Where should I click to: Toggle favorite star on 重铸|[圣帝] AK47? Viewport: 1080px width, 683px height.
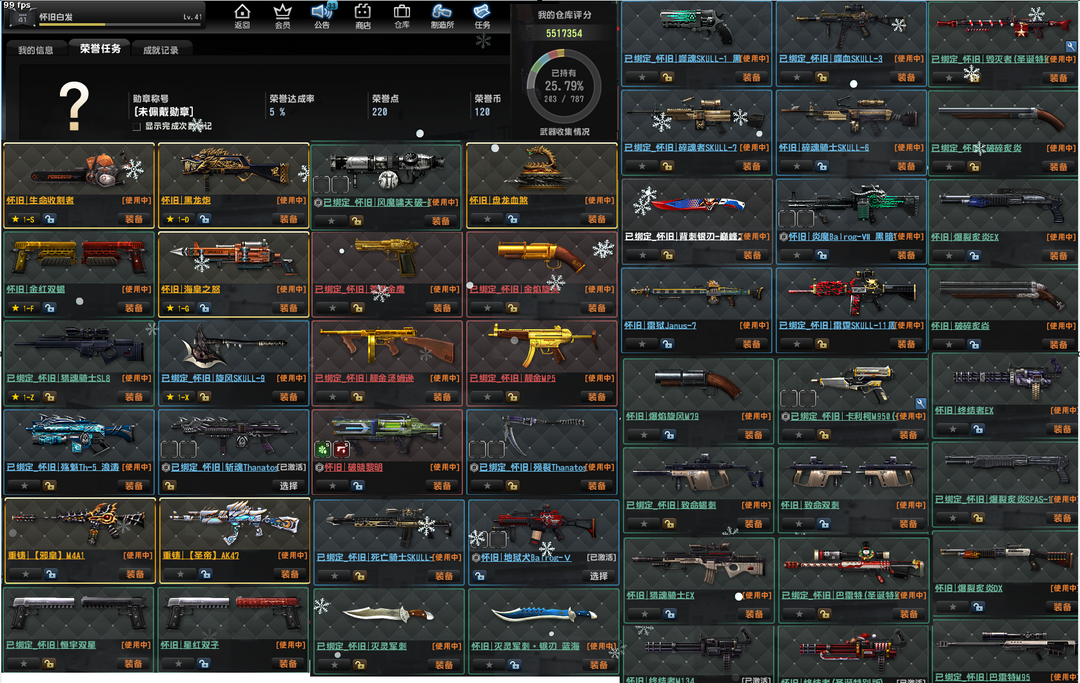180,574
